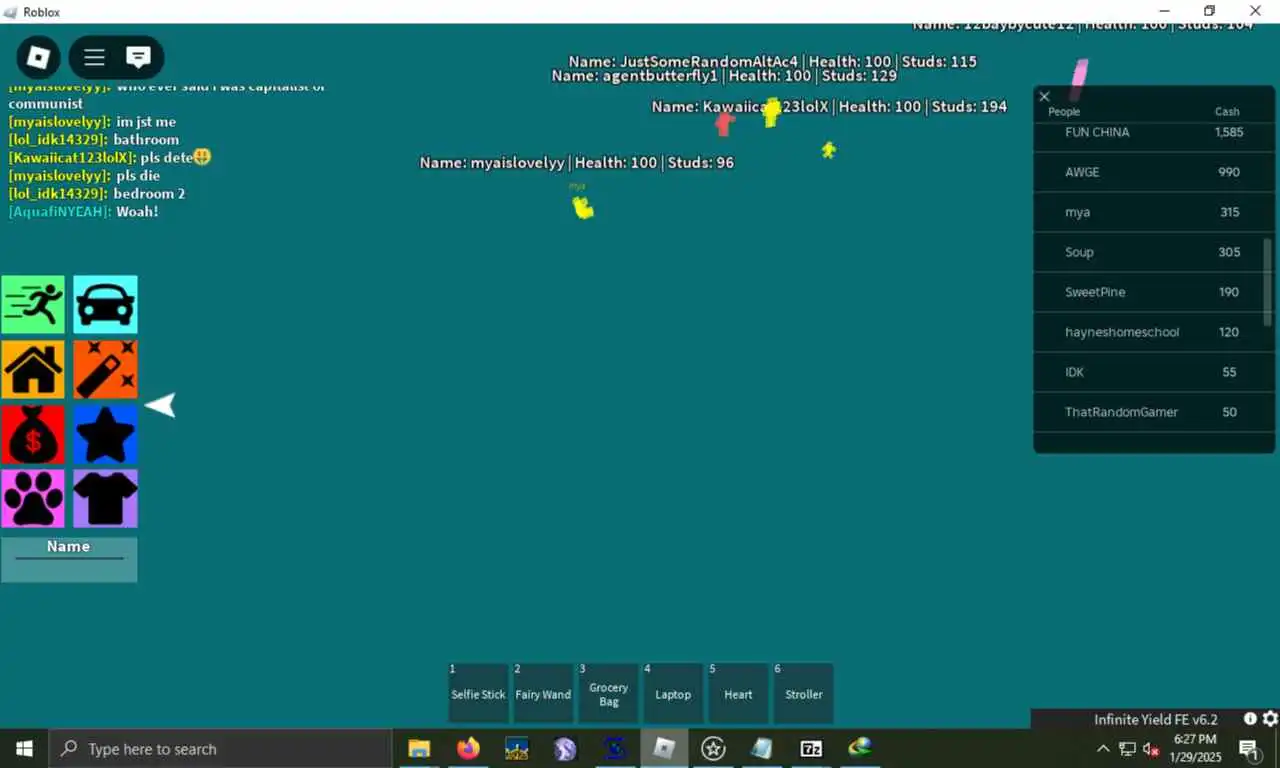Click the People column header
Image resolution: width=1280 pixels, height=768 pixels.
click(1064, 112)
